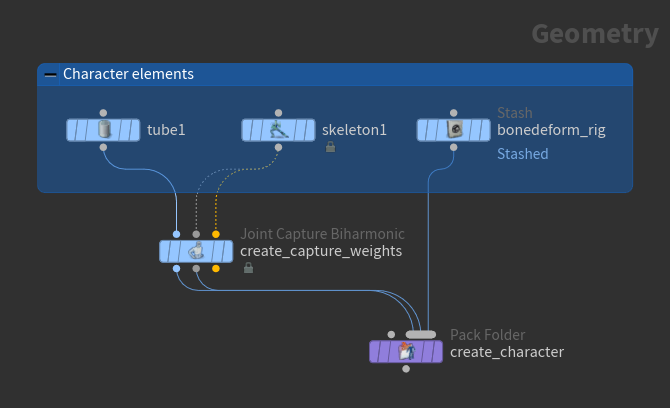Select the create_character Pack Folder icon

click(x=406, y=351)
